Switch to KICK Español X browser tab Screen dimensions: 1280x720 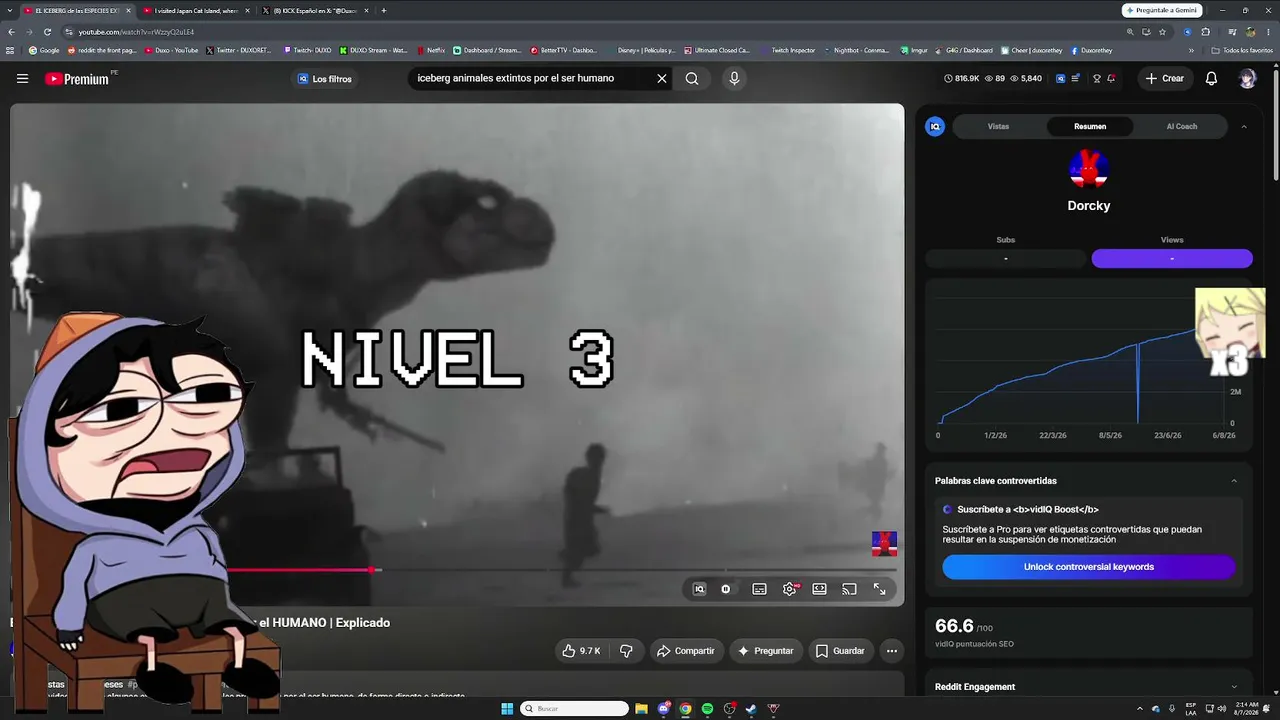point(315,10)
